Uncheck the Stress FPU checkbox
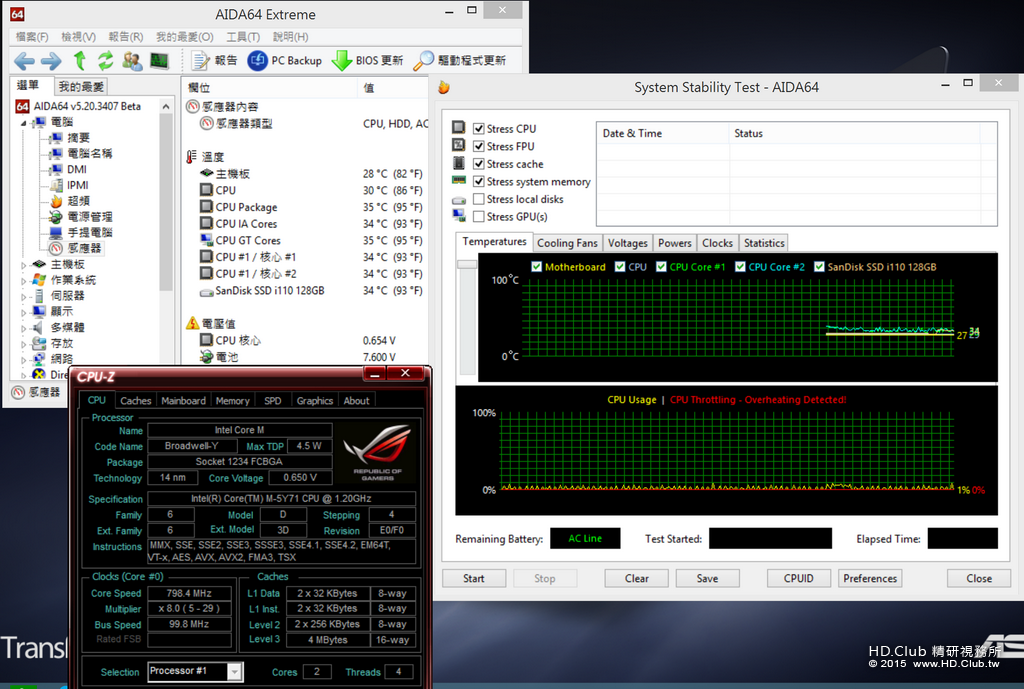 (x=479, y=146)
